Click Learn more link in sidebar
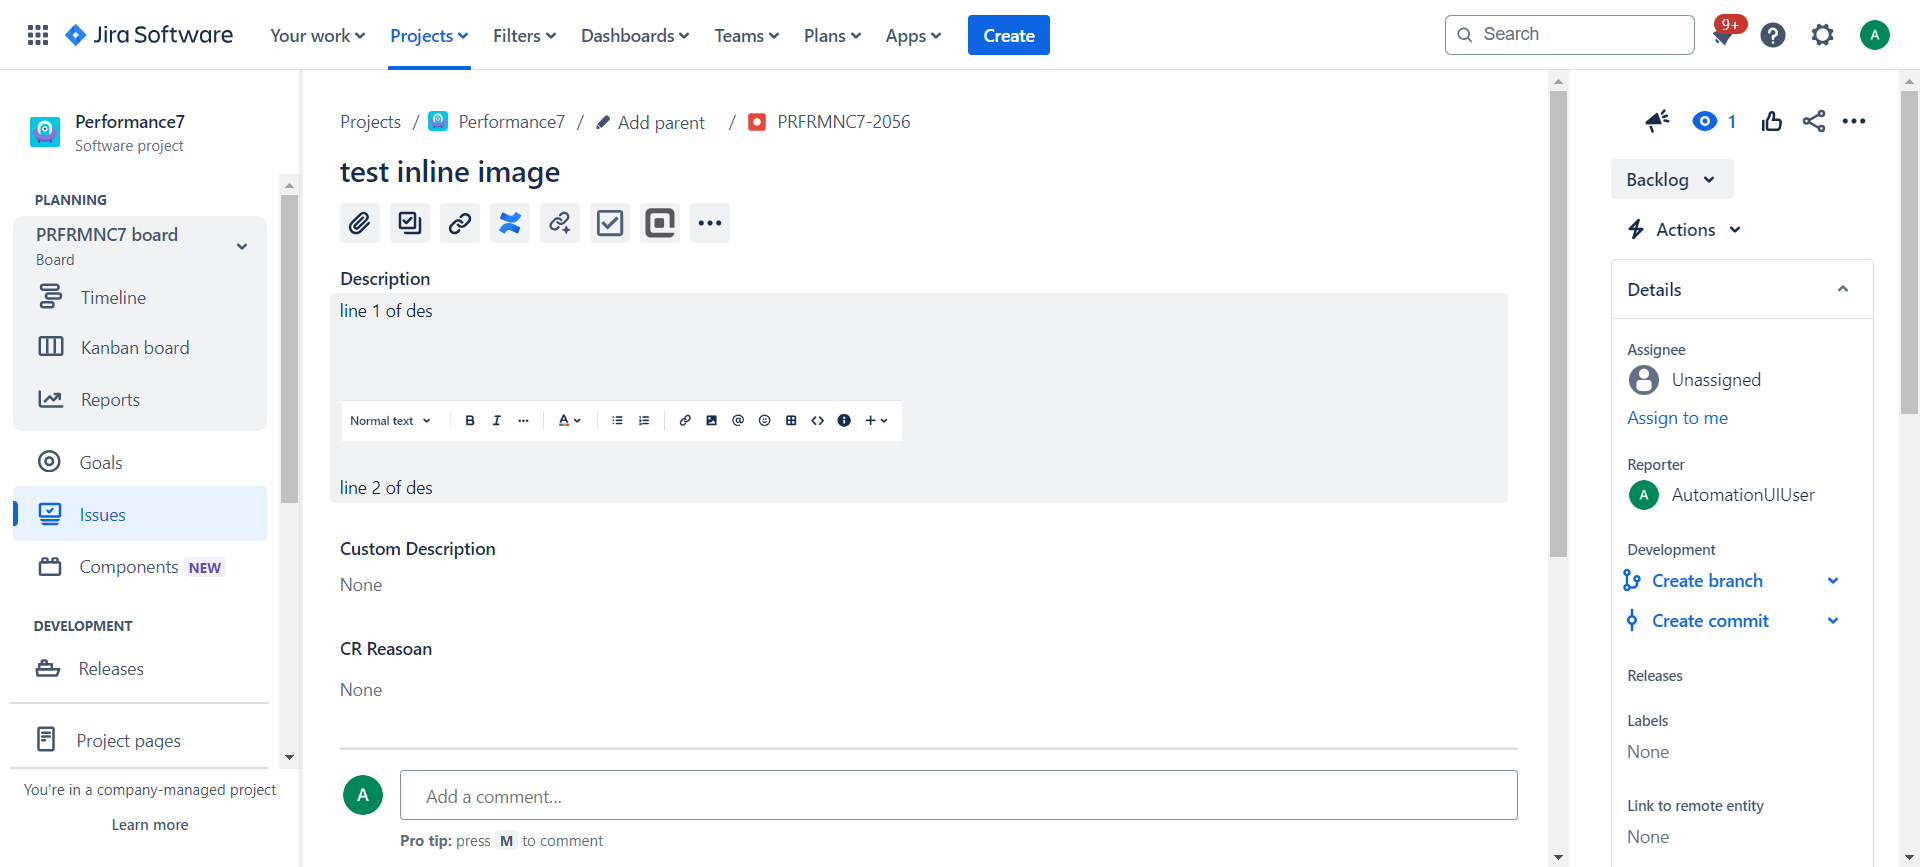This screenshot has height=867, width=1920. click(x=150, y=825)
